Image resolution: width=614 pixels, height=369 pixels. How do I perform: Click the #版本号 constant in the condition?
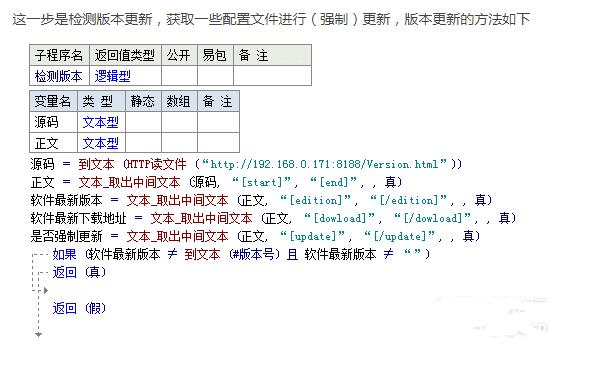253,254
